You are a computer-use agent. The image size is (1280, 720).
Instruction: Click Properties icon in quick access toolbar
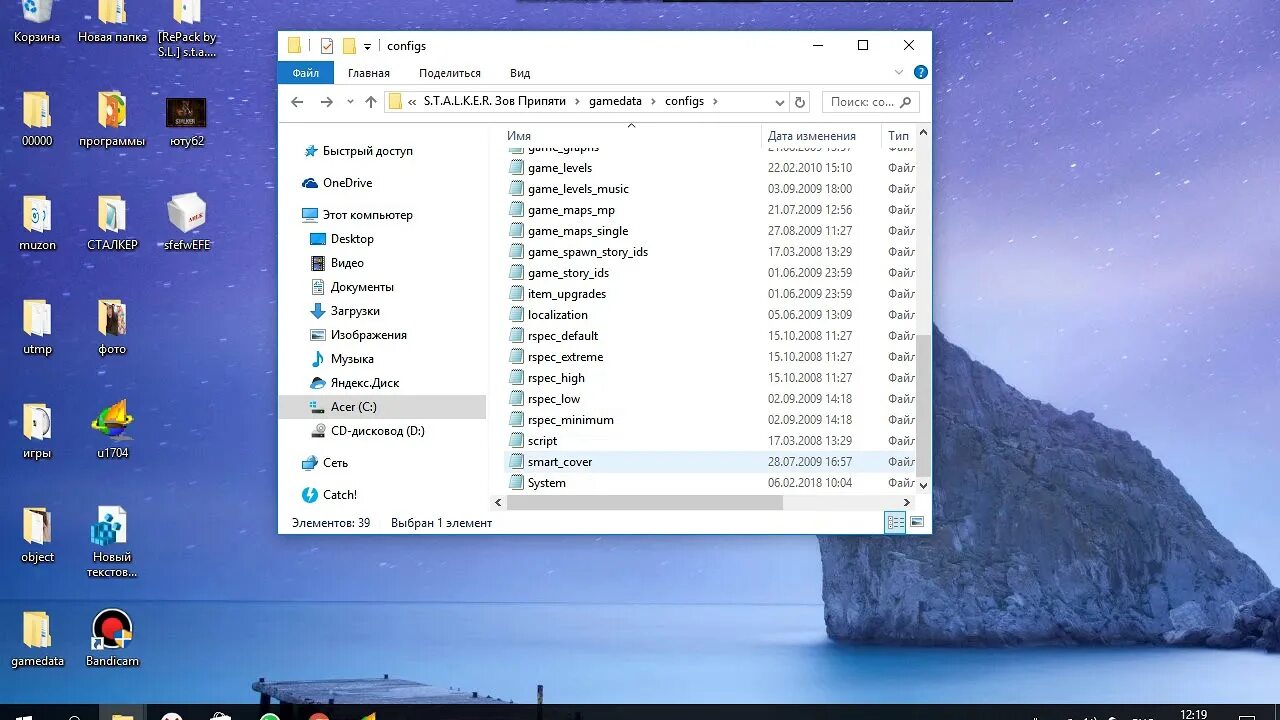(327, 46)
